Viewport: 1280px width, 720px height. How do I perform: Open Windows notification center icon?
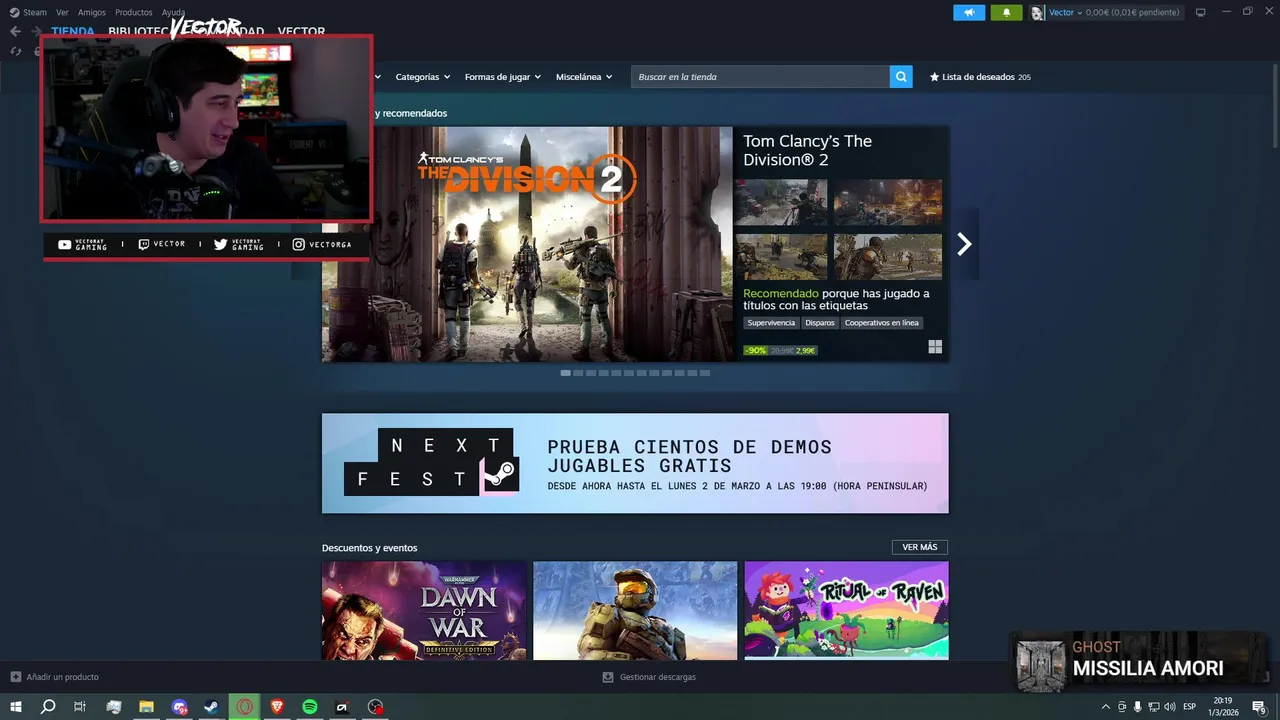point(1259,707)
